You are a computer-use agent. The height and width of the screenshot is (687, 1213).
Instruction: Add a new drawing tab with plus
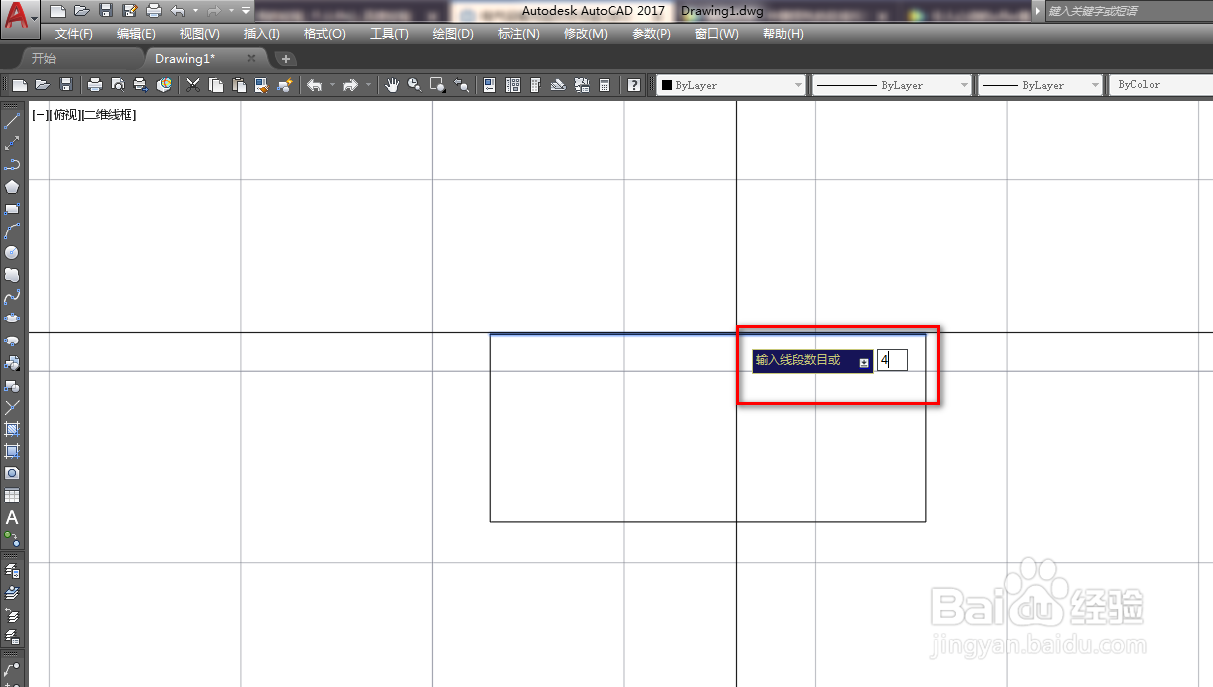[286, 59]
